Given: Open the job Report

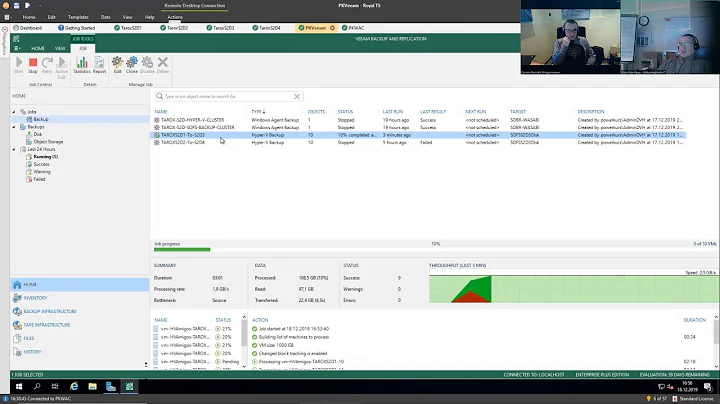Looking at the screenshot, I should pyautogui.click(x=99, y=65).
